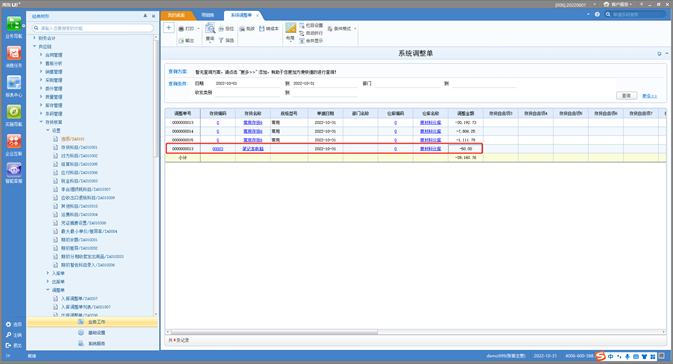The image size is (673, 364).
Task: Click the 条件格式 conditional format toolbar button
Action: pos(340,28)
